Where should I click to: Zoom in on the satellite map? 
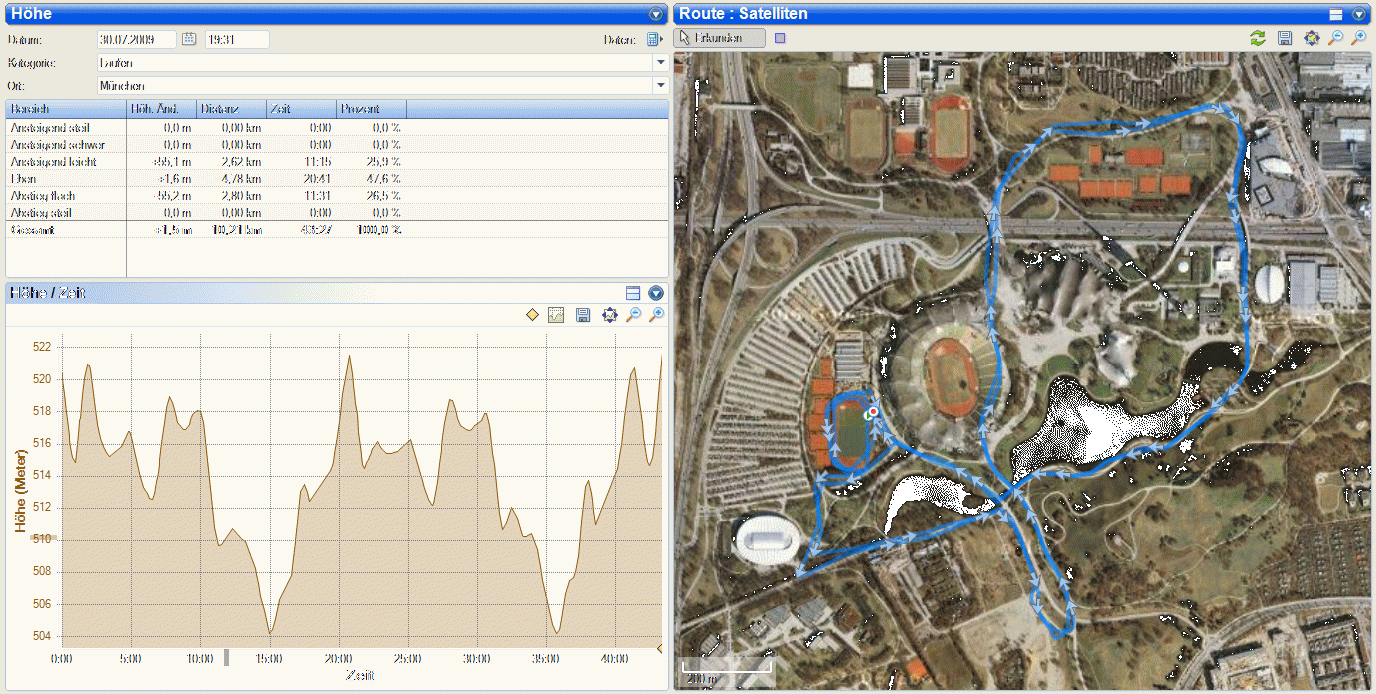[1358, 38]
